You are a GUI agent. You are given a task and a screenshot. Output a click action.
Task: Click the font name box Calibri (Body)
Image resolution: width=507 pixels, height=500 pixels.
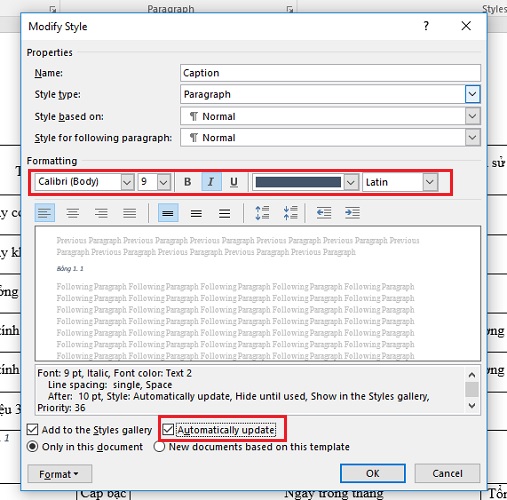coord(78,182)
